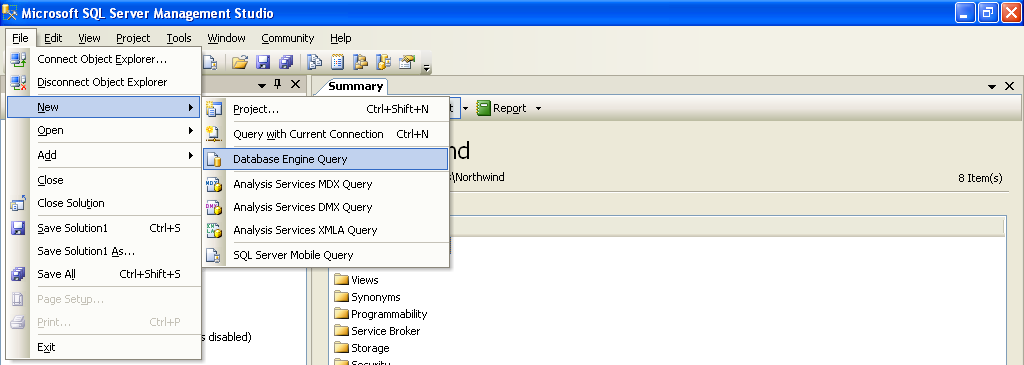Viewport: 1024px width, 365px height.
Task: Select the Synonyms folder in Summary
Action: 367,296
